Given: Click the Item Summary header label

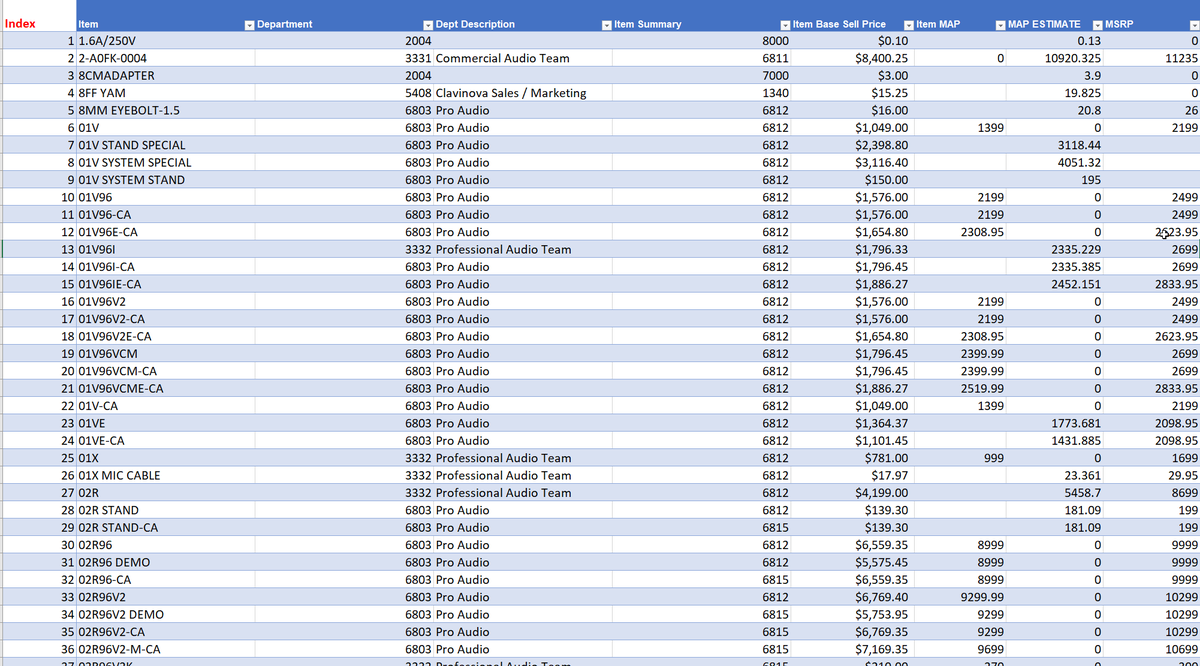Looking at the screenshot, I should (x=648, y=24).
